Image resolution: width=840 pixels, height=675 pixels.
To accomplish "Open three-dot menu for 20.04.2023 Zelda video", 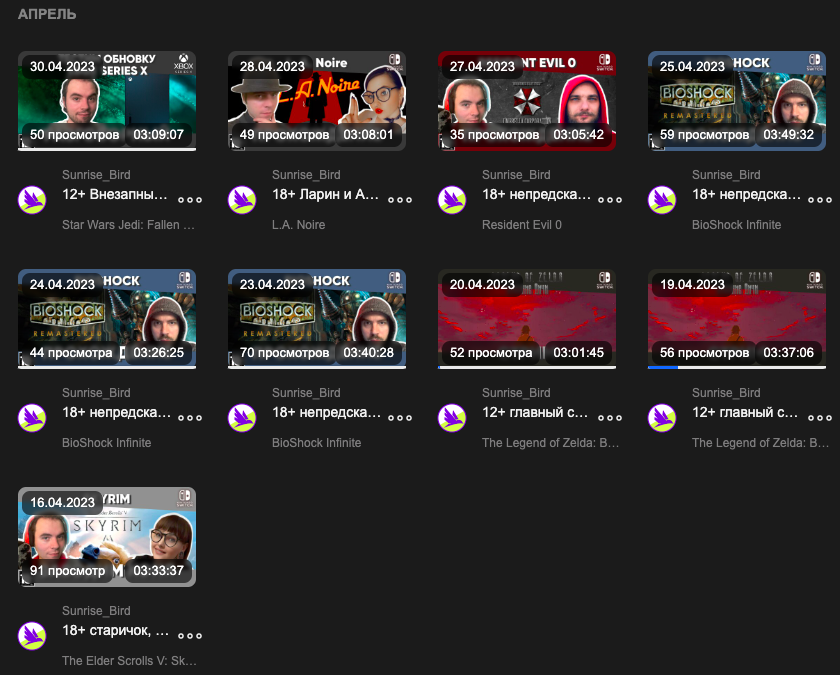I will point(610,418).
